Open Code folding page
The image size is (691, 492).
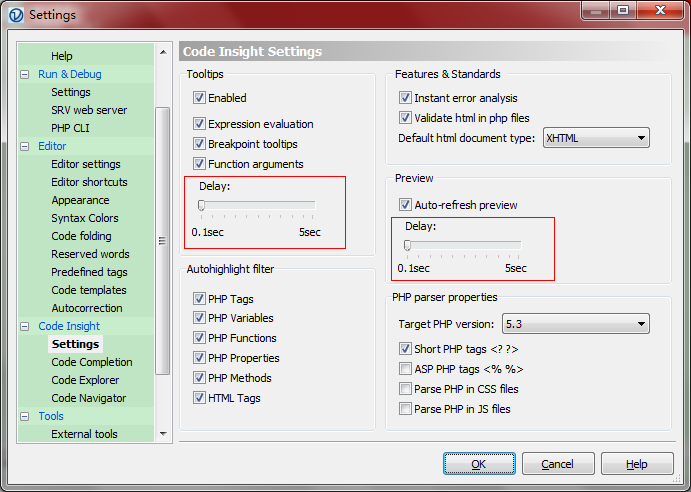[81, 236]
